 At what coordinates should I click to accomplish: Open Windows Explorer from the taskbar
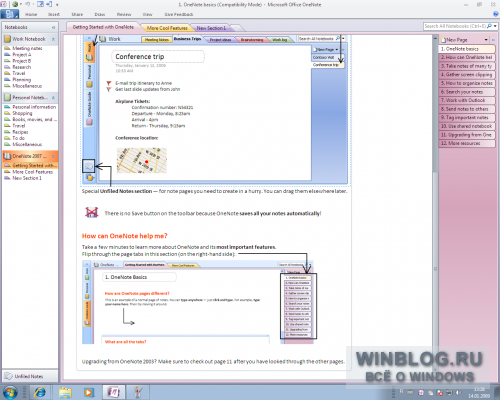65,392
